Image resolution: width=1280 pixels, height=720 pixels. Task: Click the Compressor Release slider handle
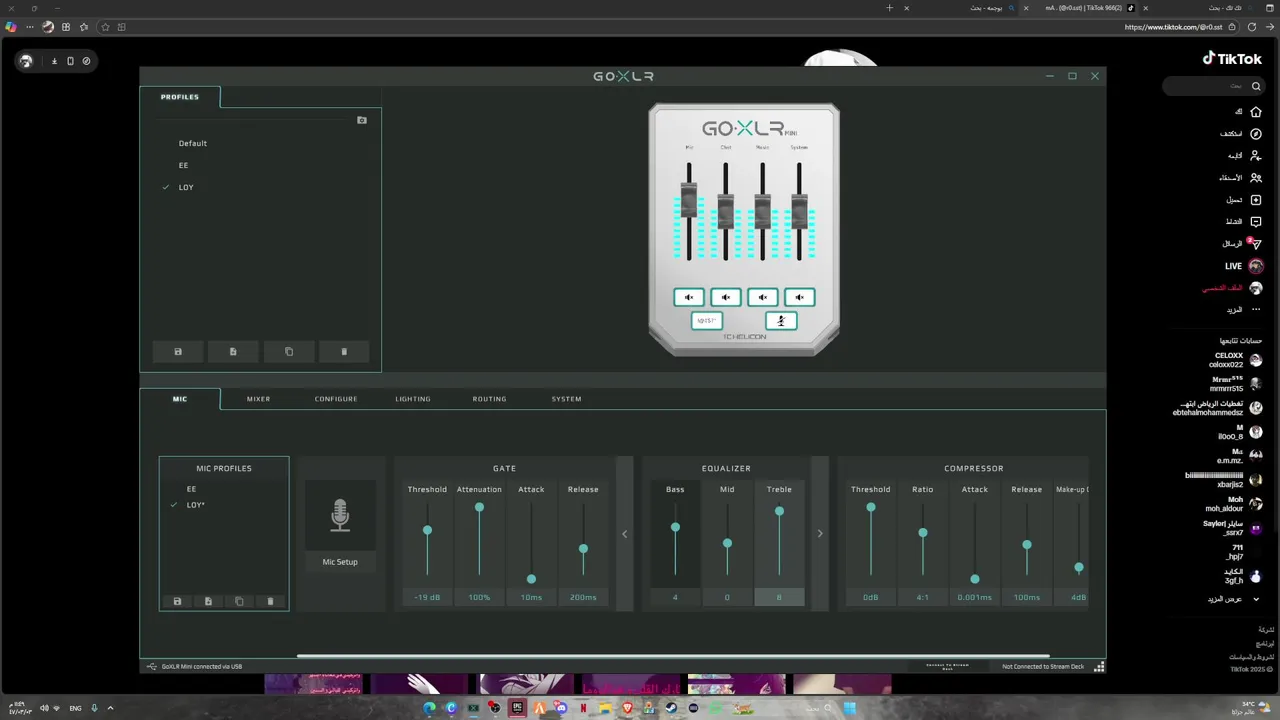(x=1027, y=545)
